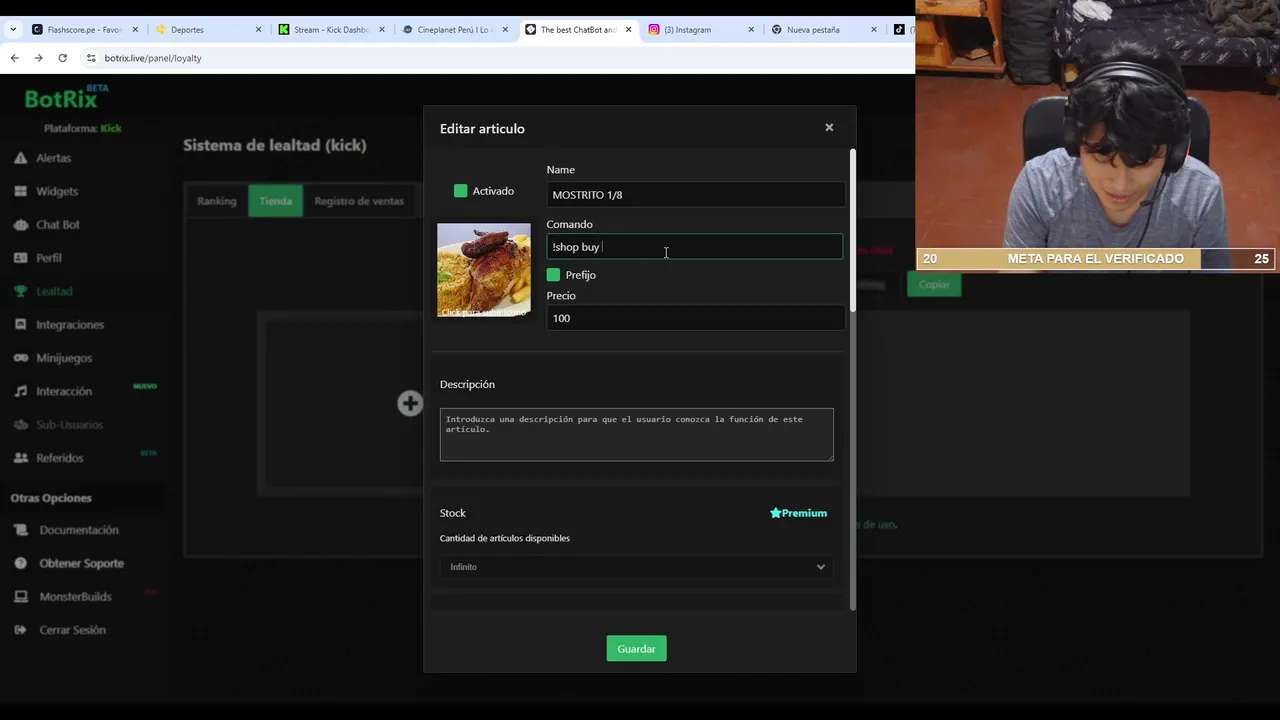Switch to the Tienda tab
The image size is (1280, 720).
click(x=275, y=201)
